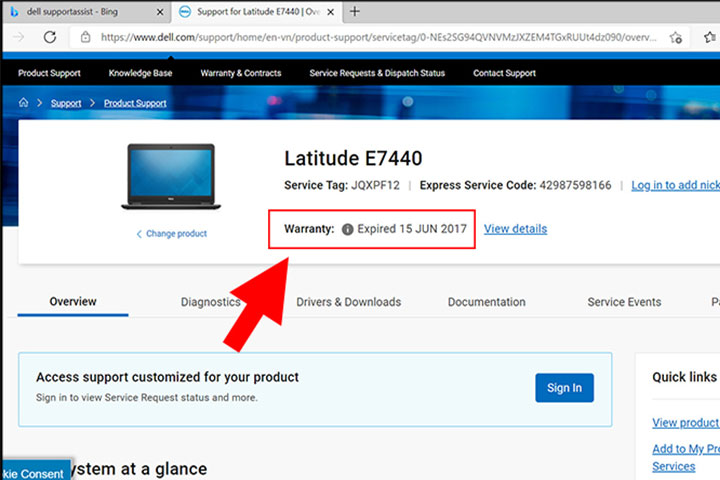
Task: Click View product quick link
Action: (x=686, y=423)
